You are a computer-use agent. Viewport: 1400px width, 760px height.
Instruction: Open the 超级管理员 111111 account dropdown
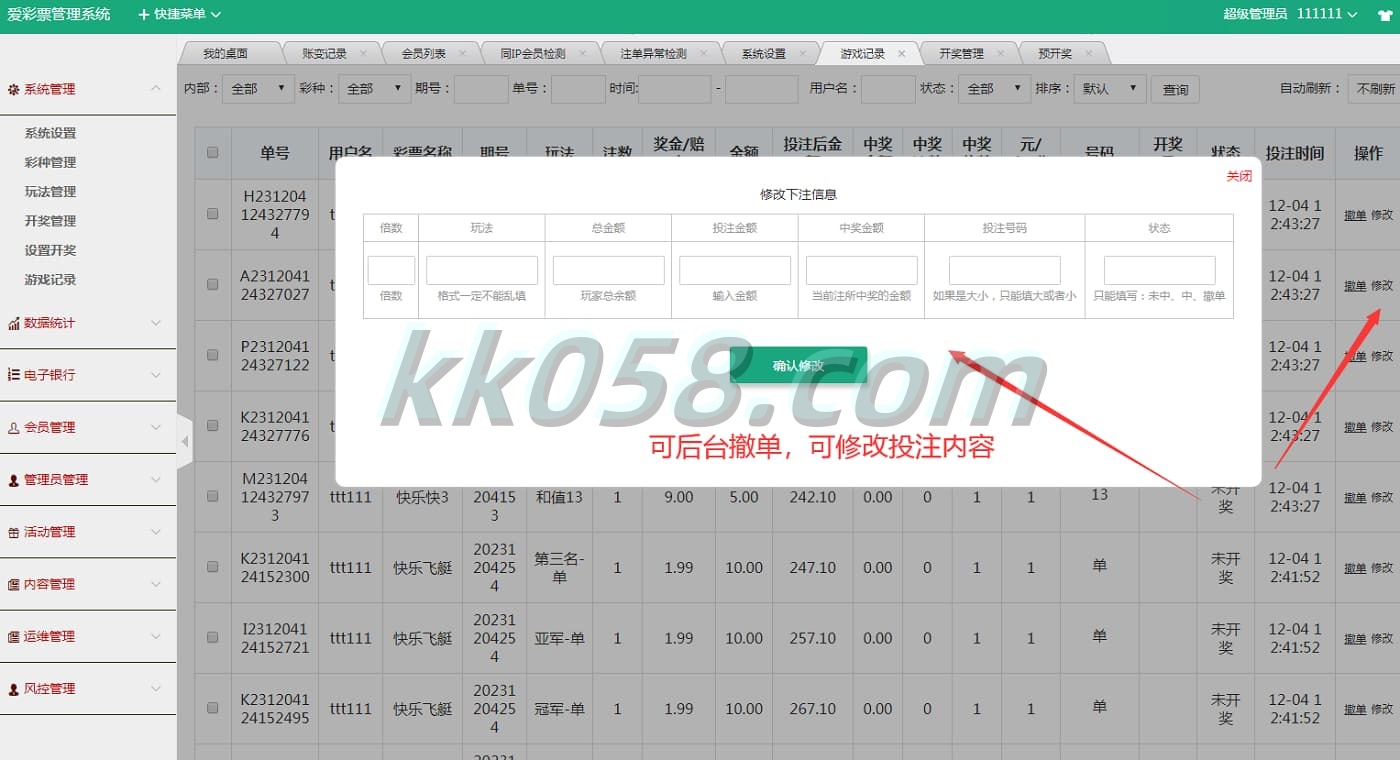tap(1289, 14)
